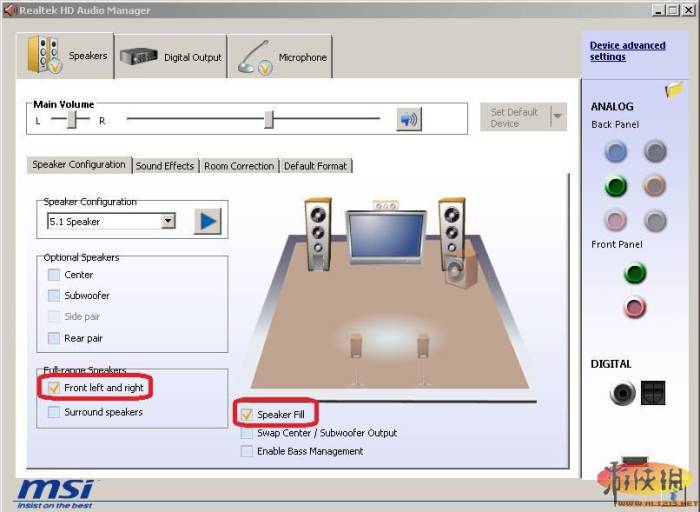Viewport: 700px width, 512px height.
Task: Enable the Rear pair checkbox
Action: (x=54, y=338)
